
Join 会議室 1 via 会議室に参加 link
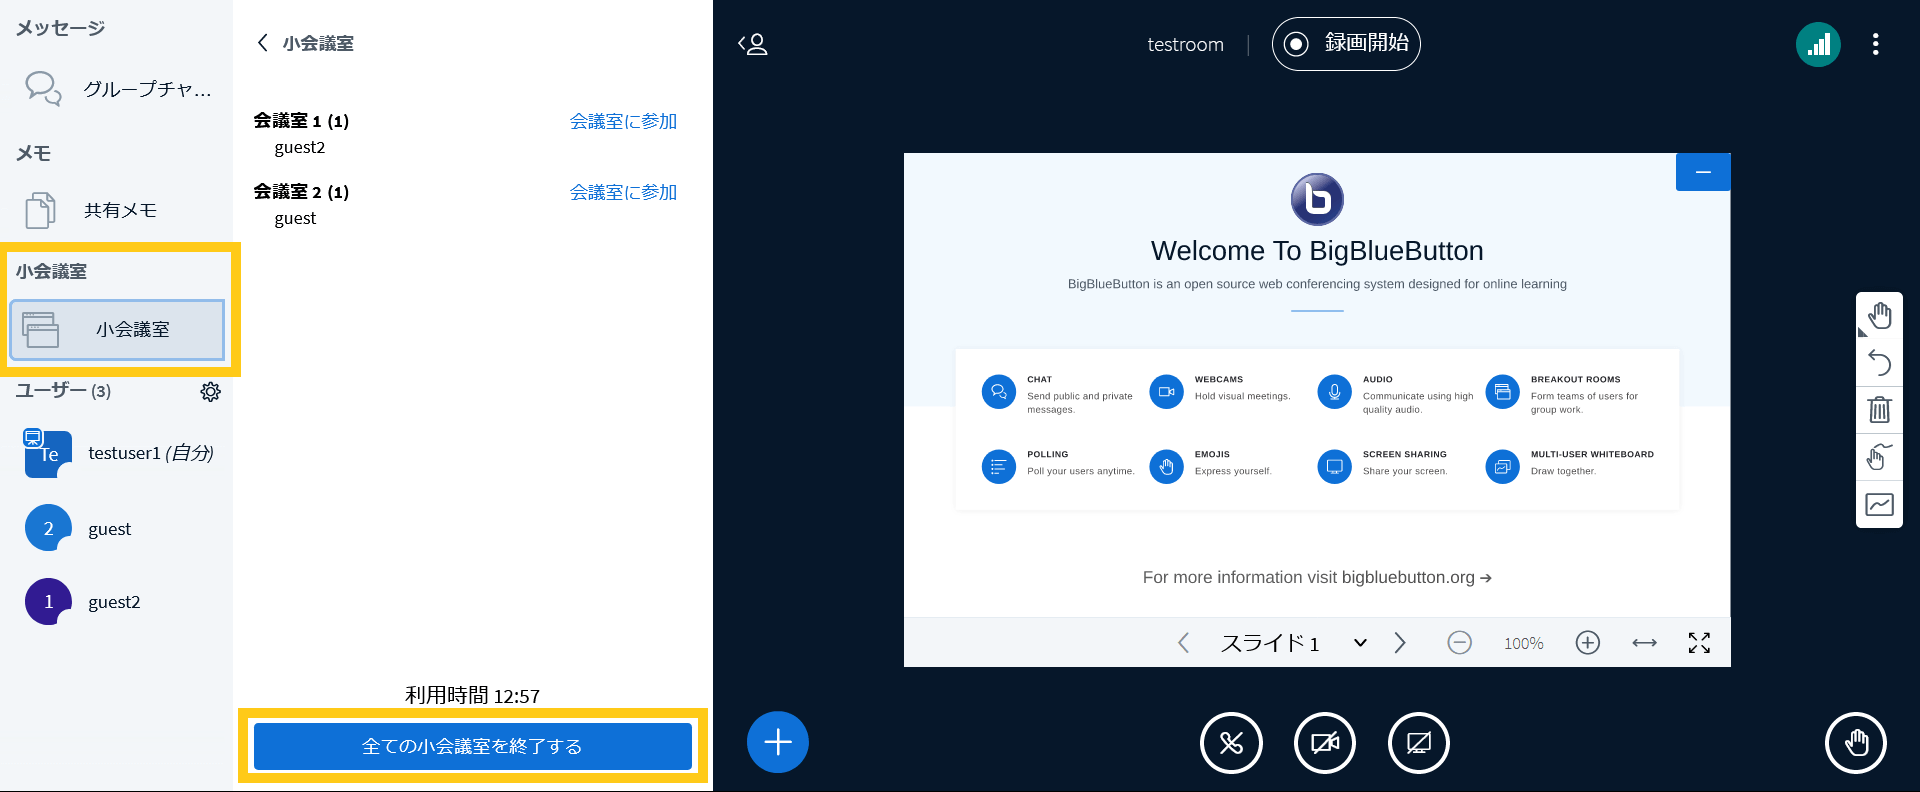[x=623, y=121]
